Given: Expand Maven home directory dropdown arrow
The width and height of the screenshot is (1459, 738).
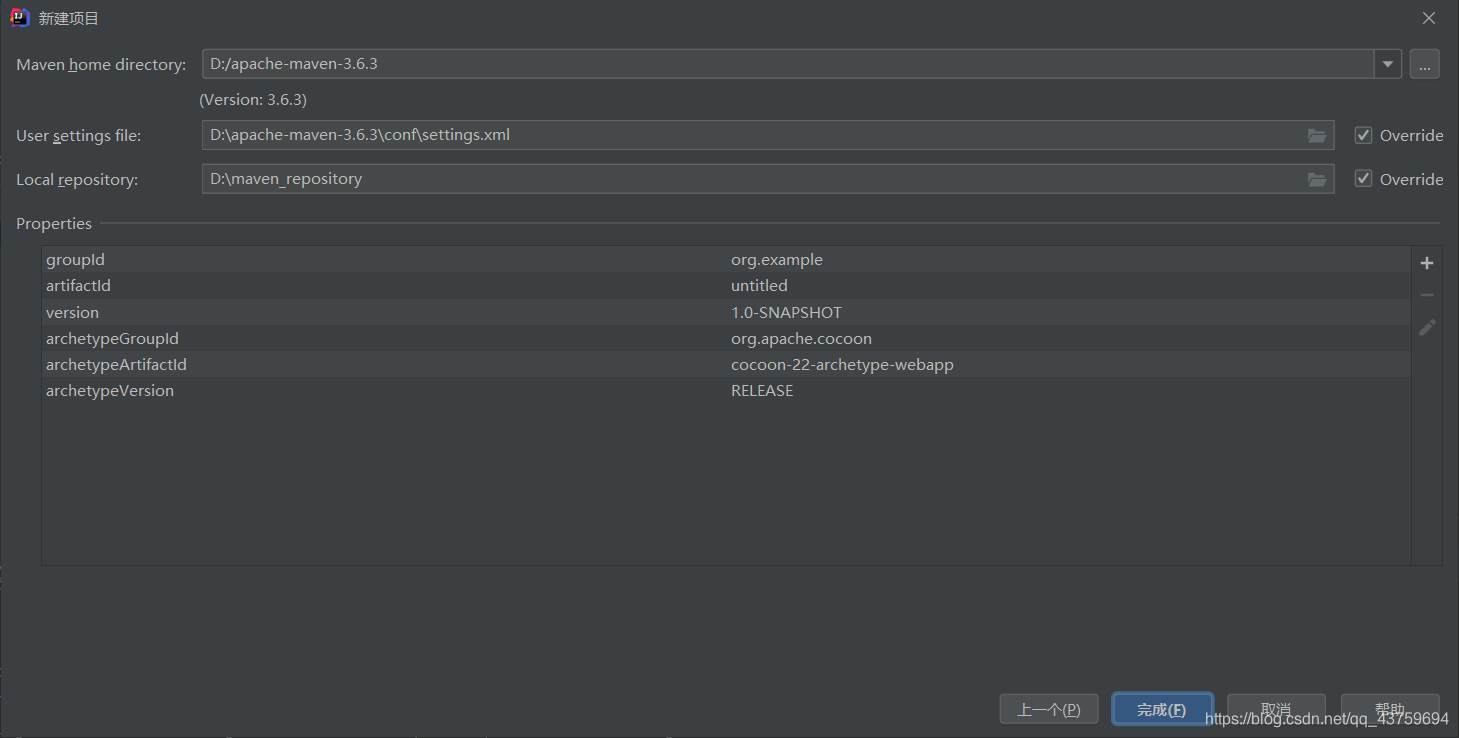Looking at the screenshot, I should coord(1388,64).
